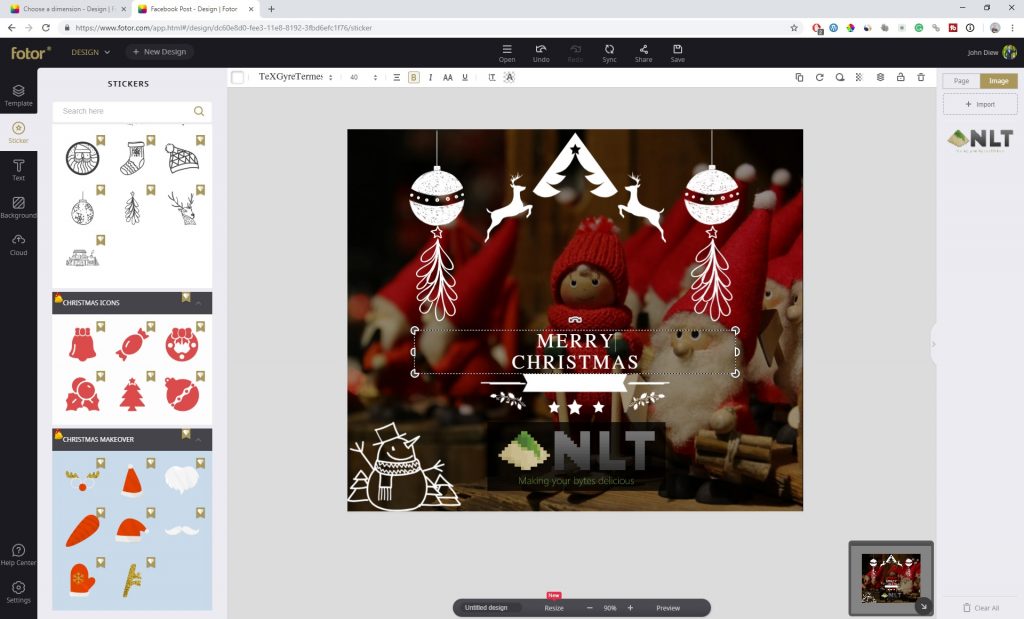Duplicate the selected element

point(799,77)
